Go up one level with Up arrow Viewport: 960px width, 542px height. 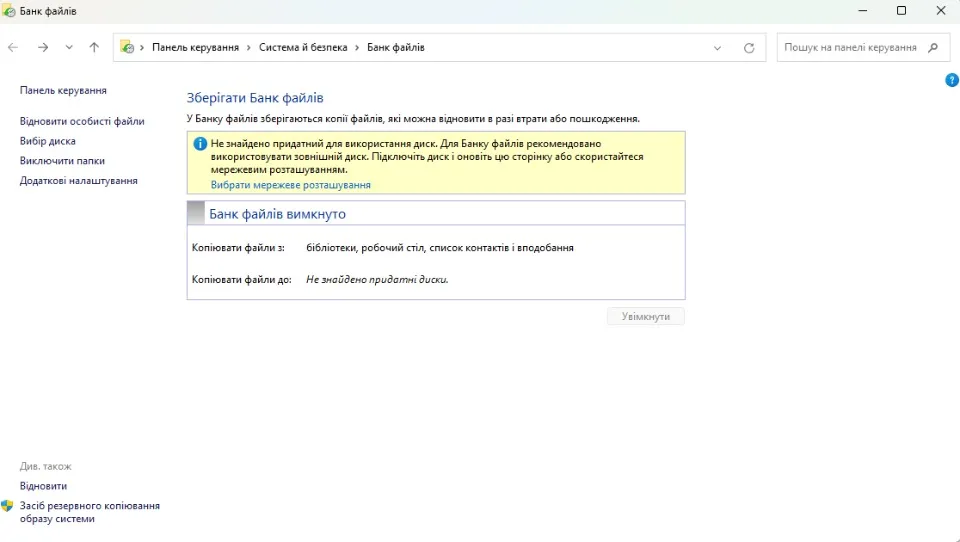(94, 47)
